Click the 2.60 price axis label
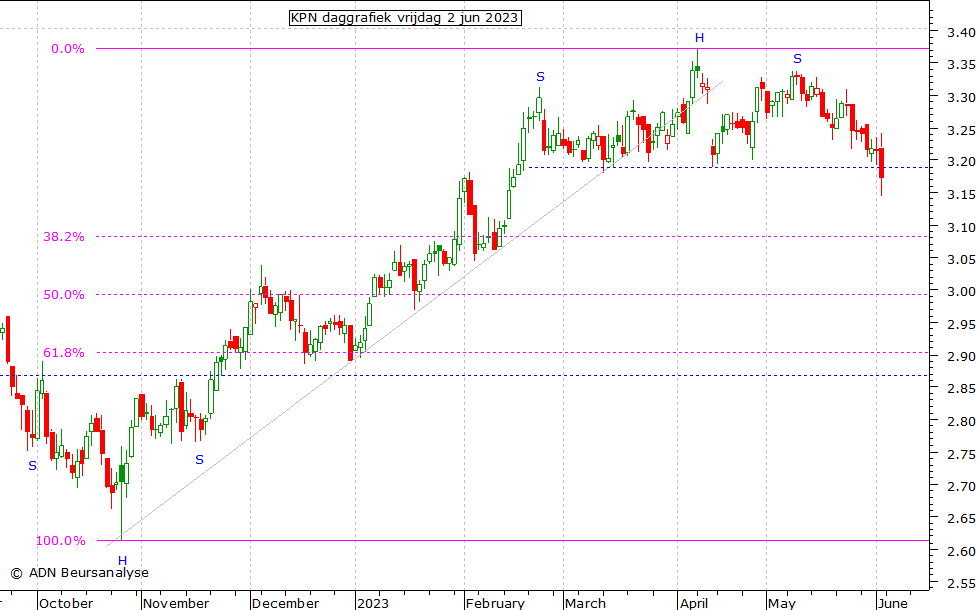This screenshot has height=610, width=980. tap(961, 551)
